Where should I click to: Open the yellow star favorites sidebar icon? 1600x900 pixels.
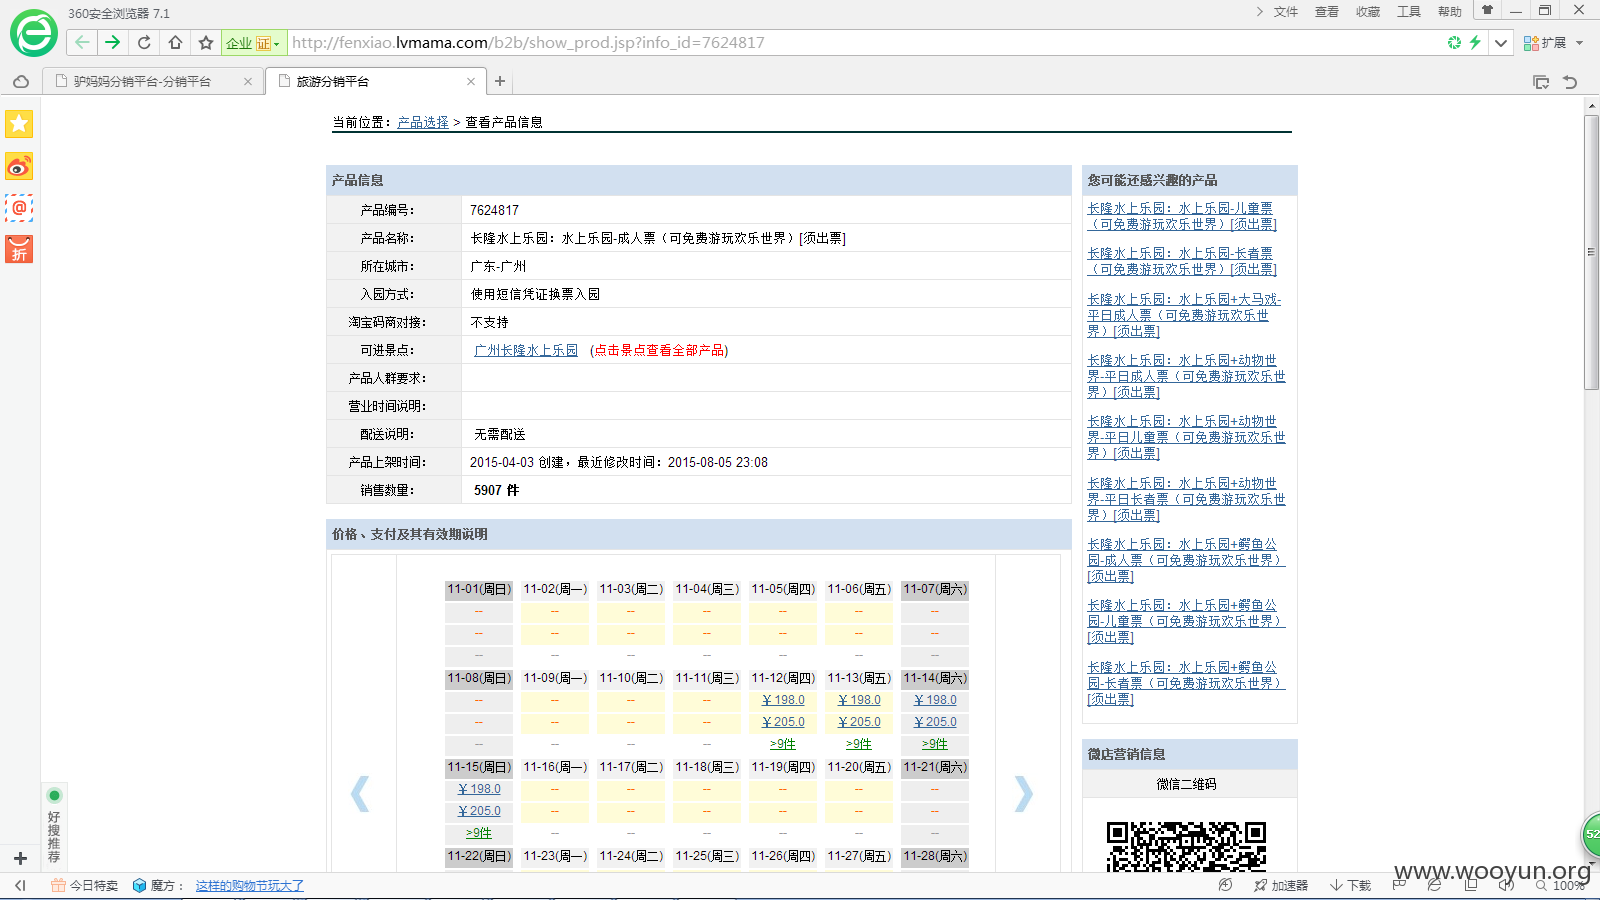19,124
